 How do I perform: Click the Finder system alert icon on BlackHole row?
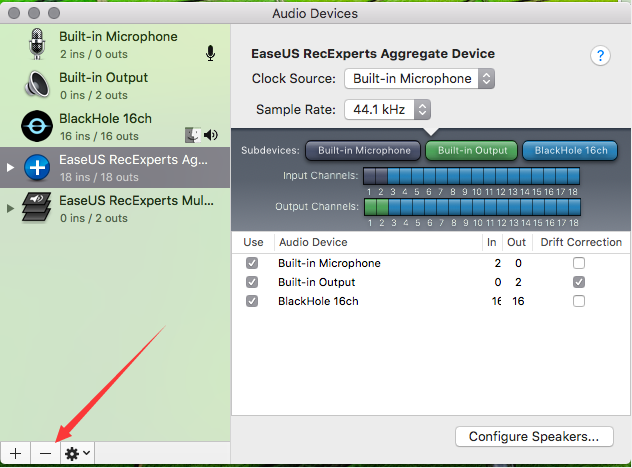[193, 135]
